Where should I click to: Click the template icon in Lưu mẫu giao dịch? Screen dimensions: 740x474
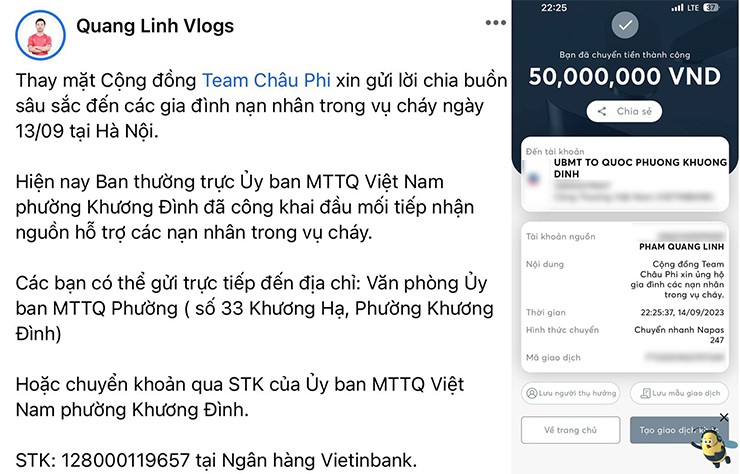tap(645, 393)
